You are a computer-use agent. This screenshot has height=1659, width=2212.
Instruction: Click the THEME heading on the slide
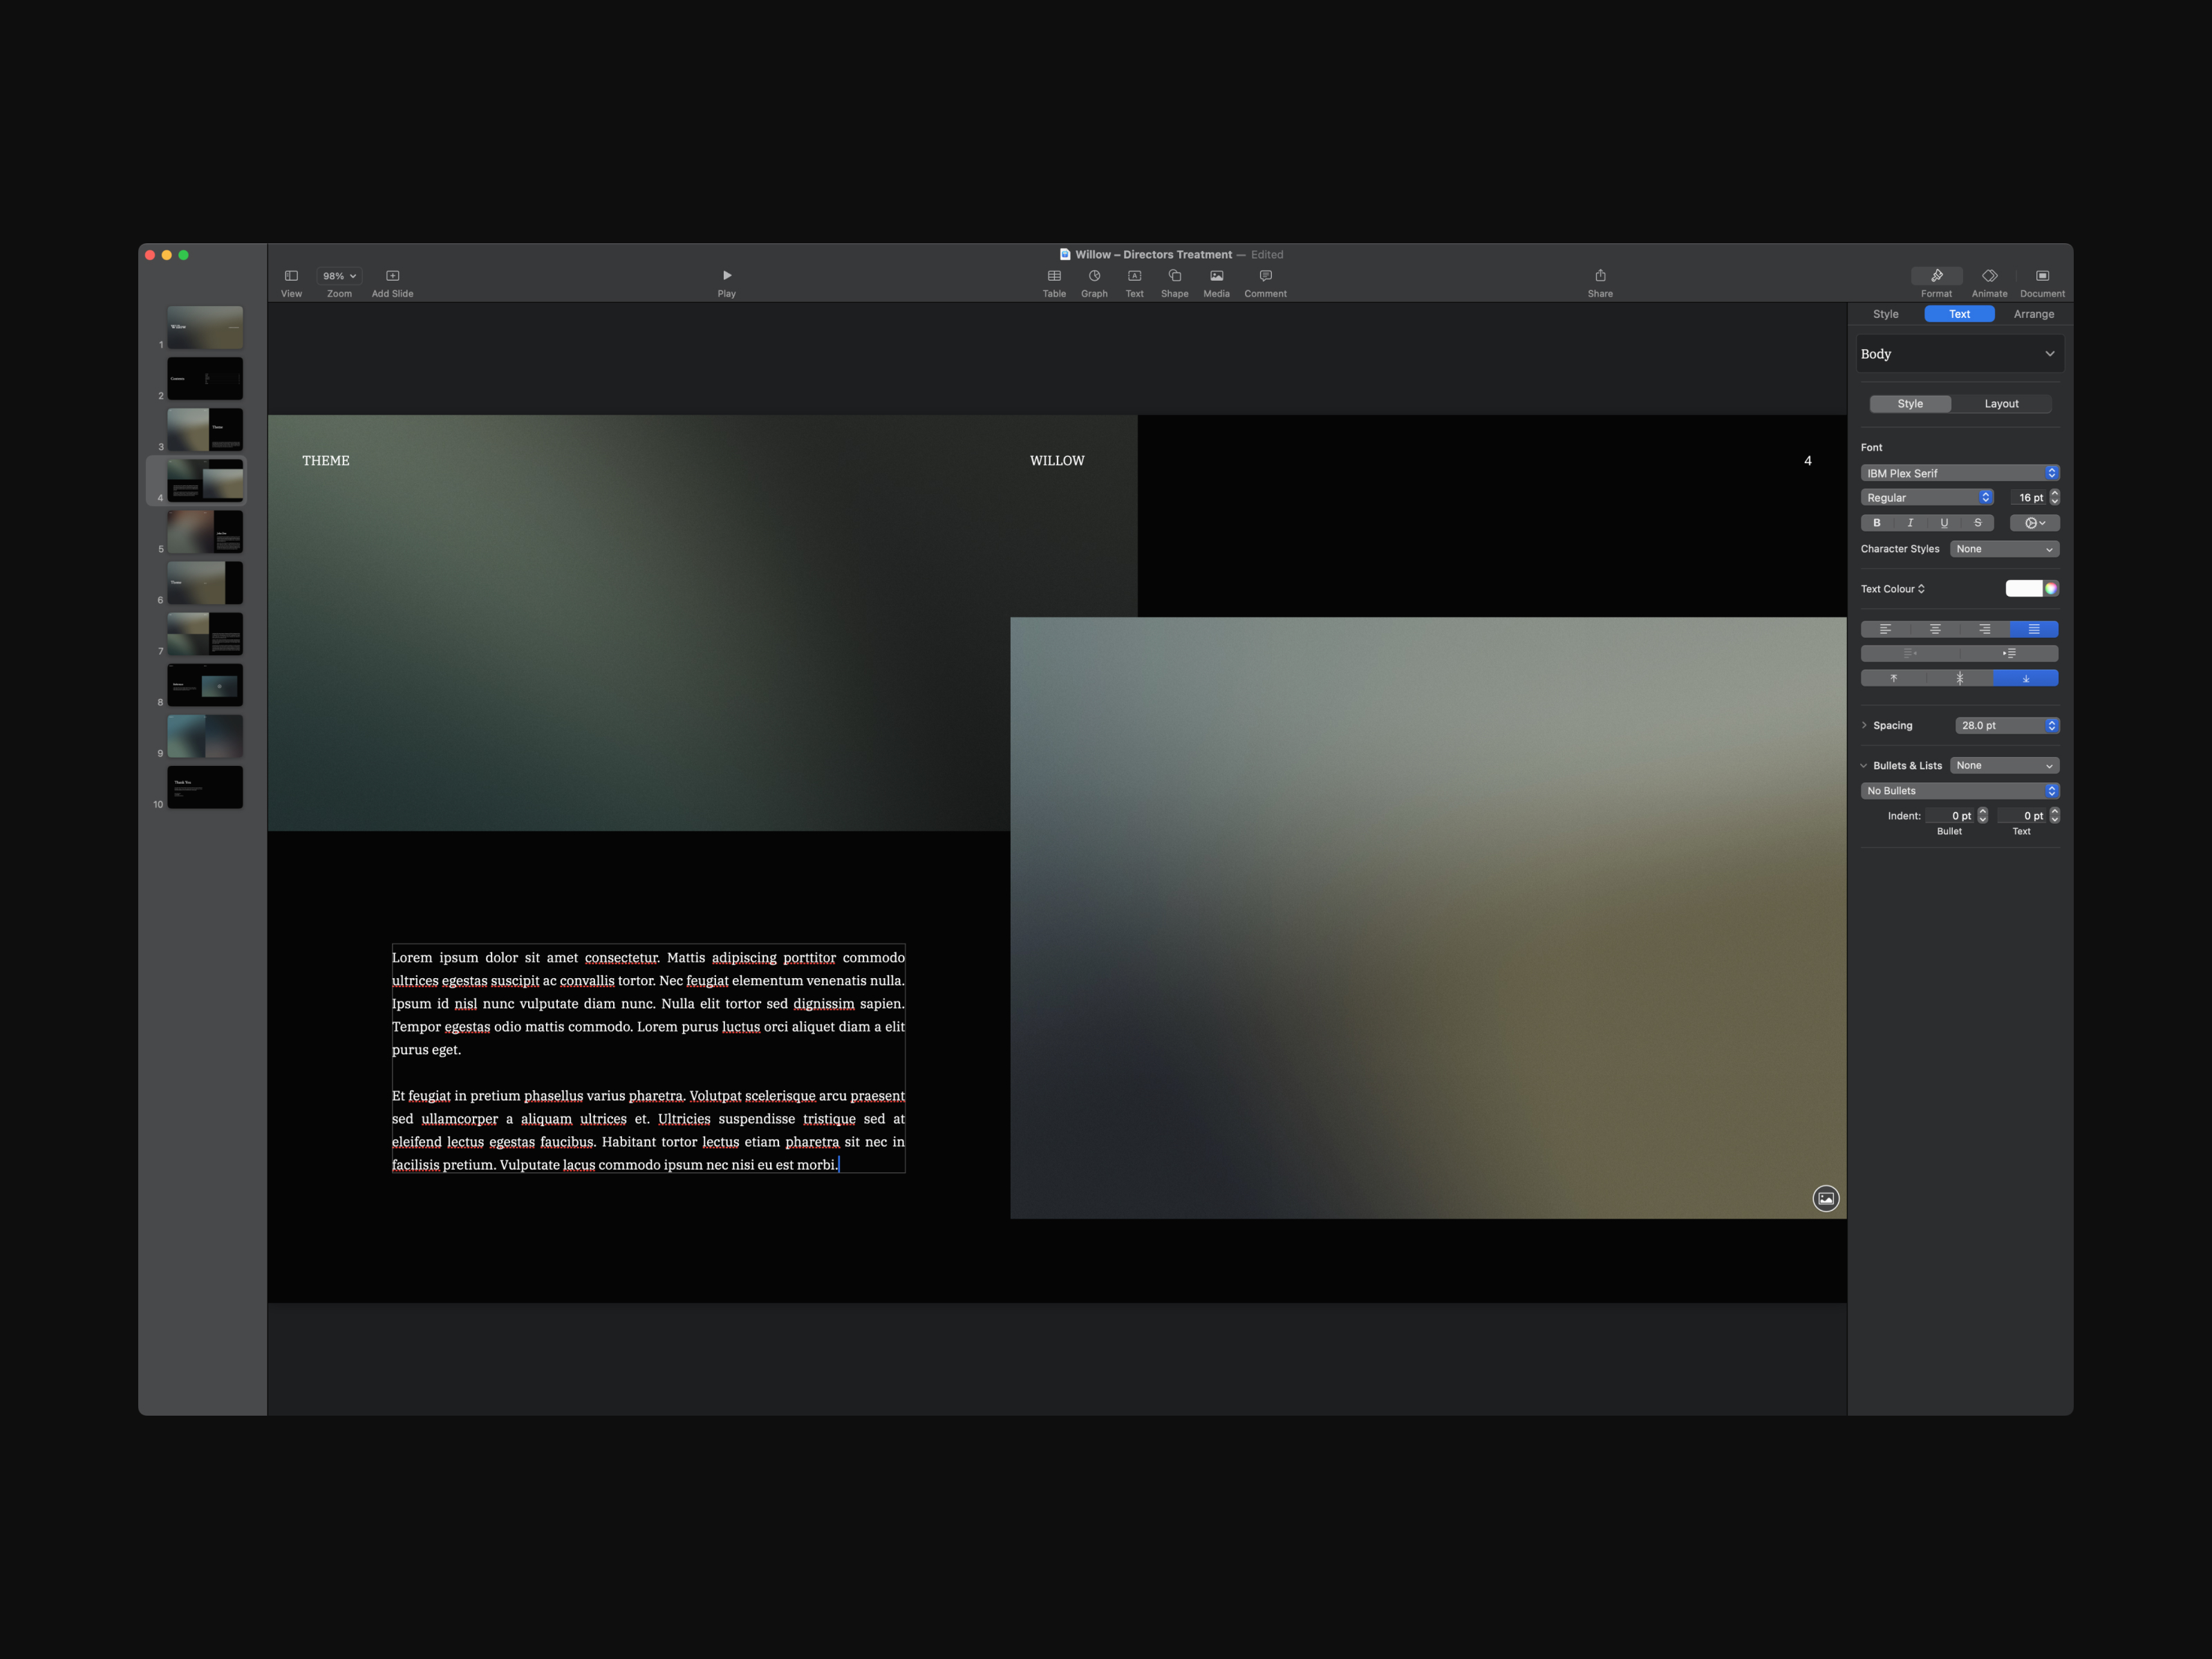pyautogui.click(x=326, y=461)
